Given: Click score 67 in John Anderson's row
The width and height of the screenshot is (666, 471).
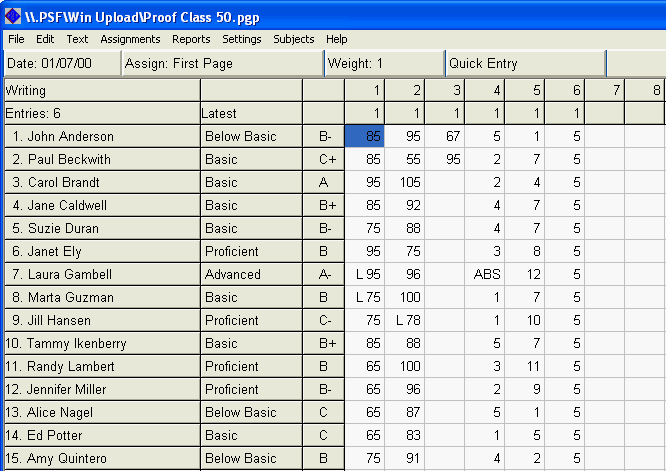Looking at the screenshot, I should 445,136.
